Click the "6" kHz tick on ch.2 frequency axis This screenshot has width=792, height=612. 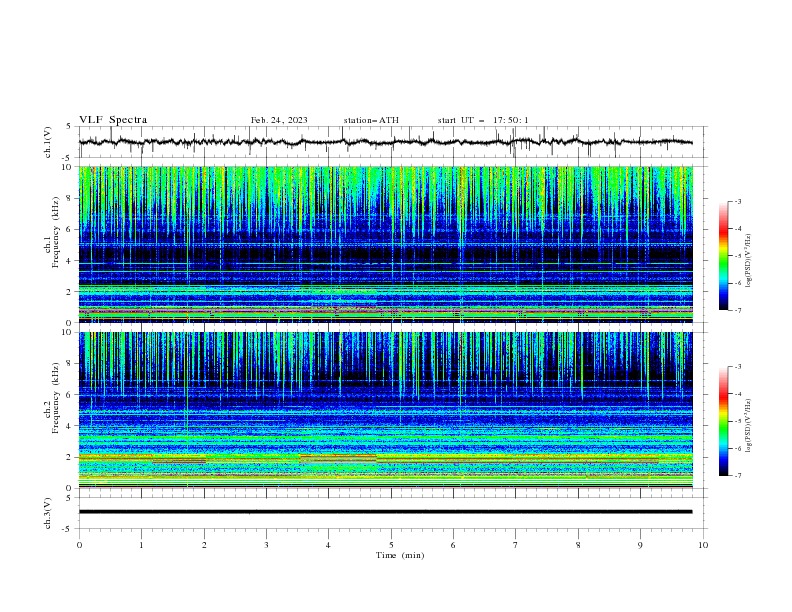coord(70,395)
